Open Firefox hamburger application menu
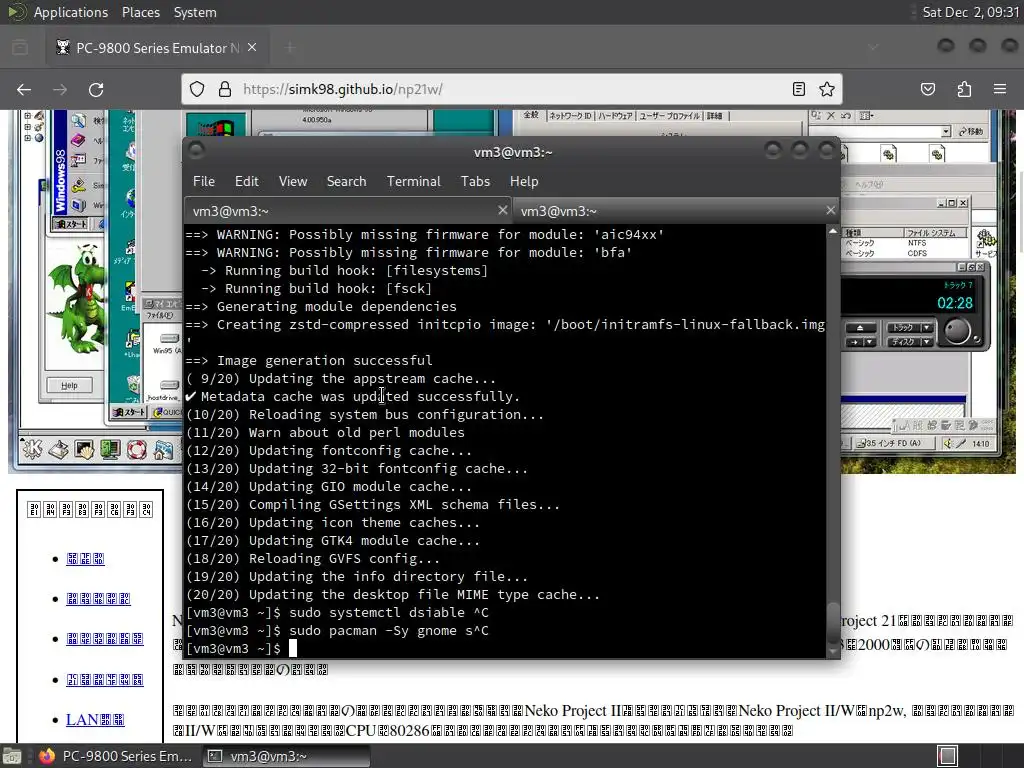 tap(1000, 89)
